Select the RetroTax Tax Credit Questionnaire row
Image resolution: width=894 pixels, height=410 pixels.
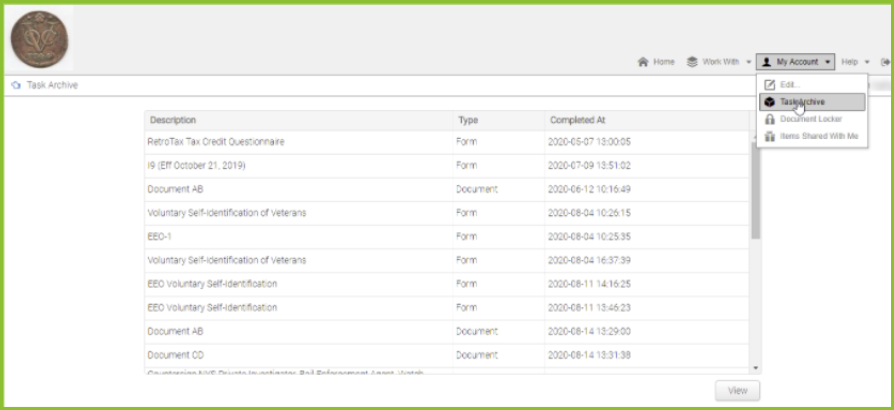[448, 142]
